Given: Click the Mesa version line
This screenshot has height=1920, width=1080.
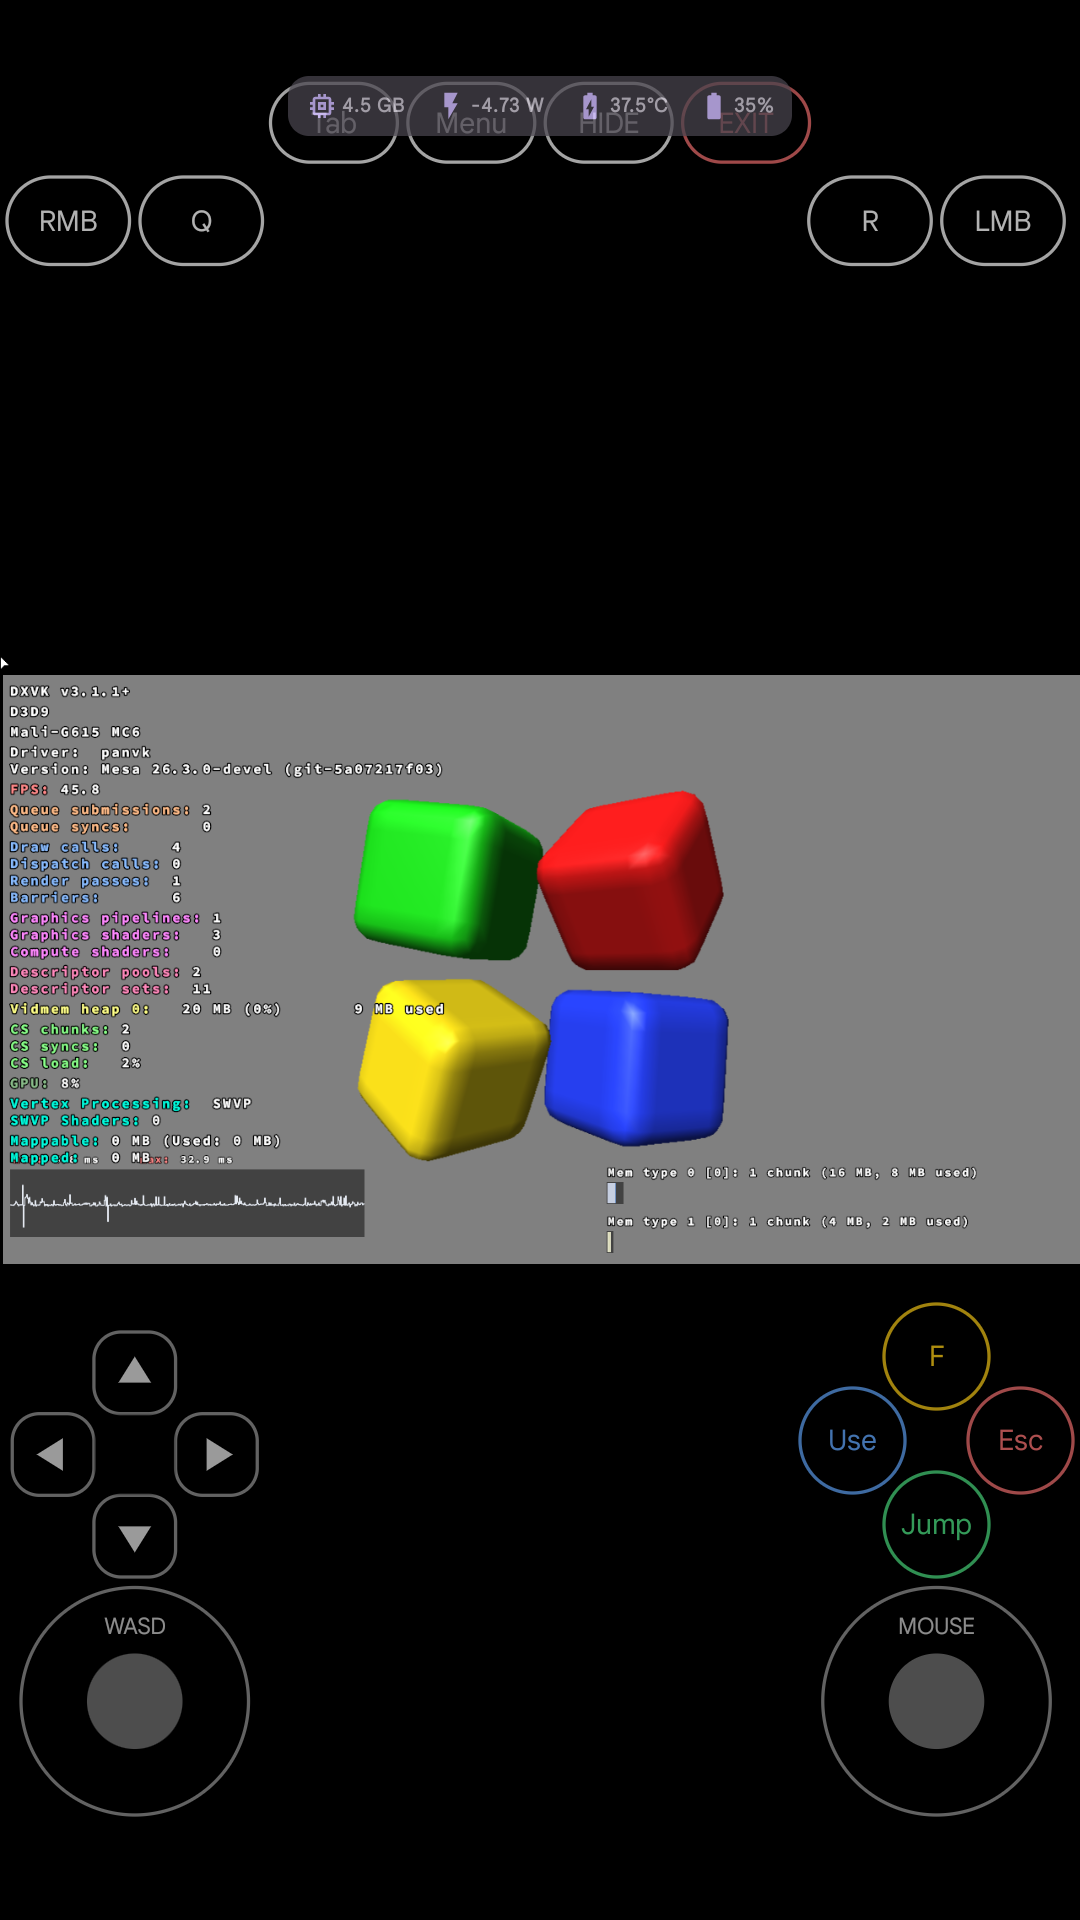Looking at the screenshot, I should (226, 769).
